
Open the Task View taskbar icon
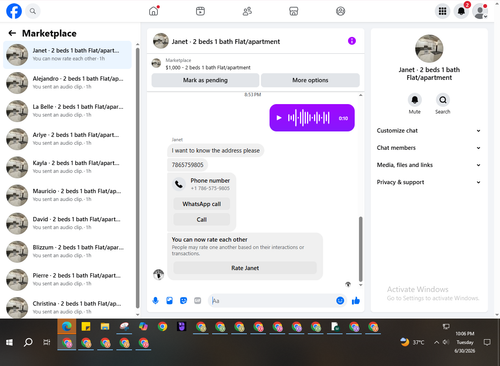pyautogui.click(x=47, y=342)
